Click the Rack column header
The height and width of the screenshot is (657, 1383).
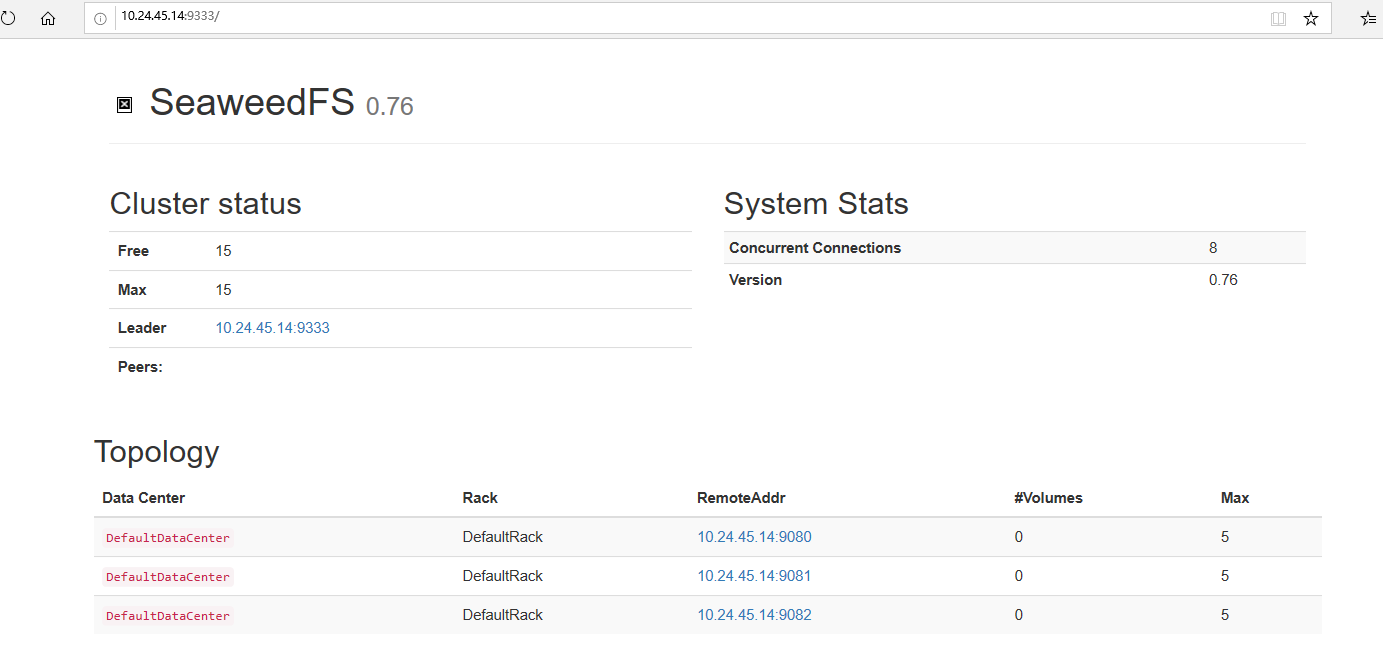[x=480, y=498]
